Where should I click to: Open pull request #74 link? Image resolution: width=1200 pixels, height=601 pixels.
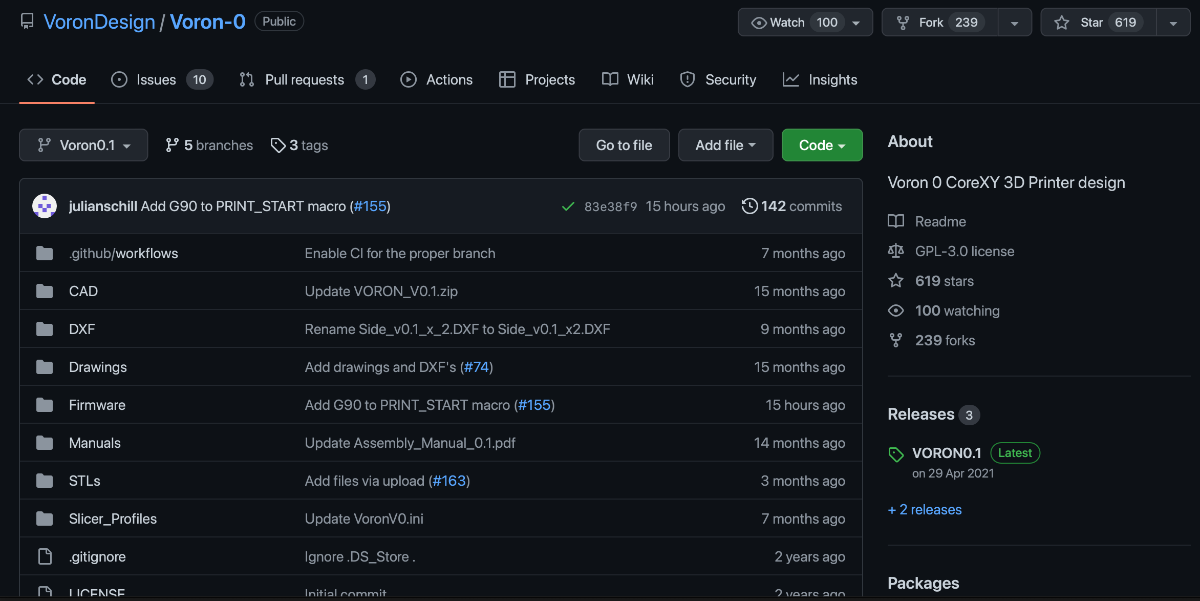point(476,367)
